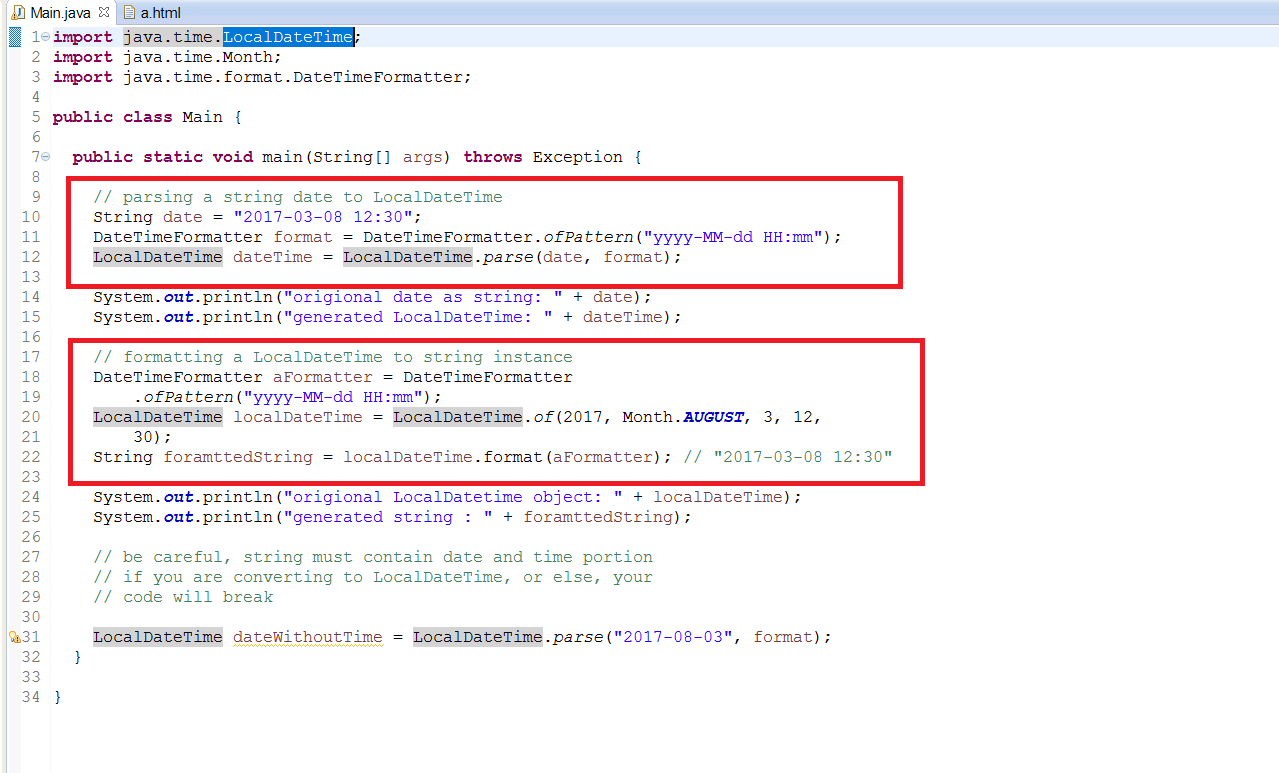The height and width of the screenshot is (773, 1279).
Task: Expand the folding column beside public class Main
Action: pyautogui.click(x=44, y=117)
